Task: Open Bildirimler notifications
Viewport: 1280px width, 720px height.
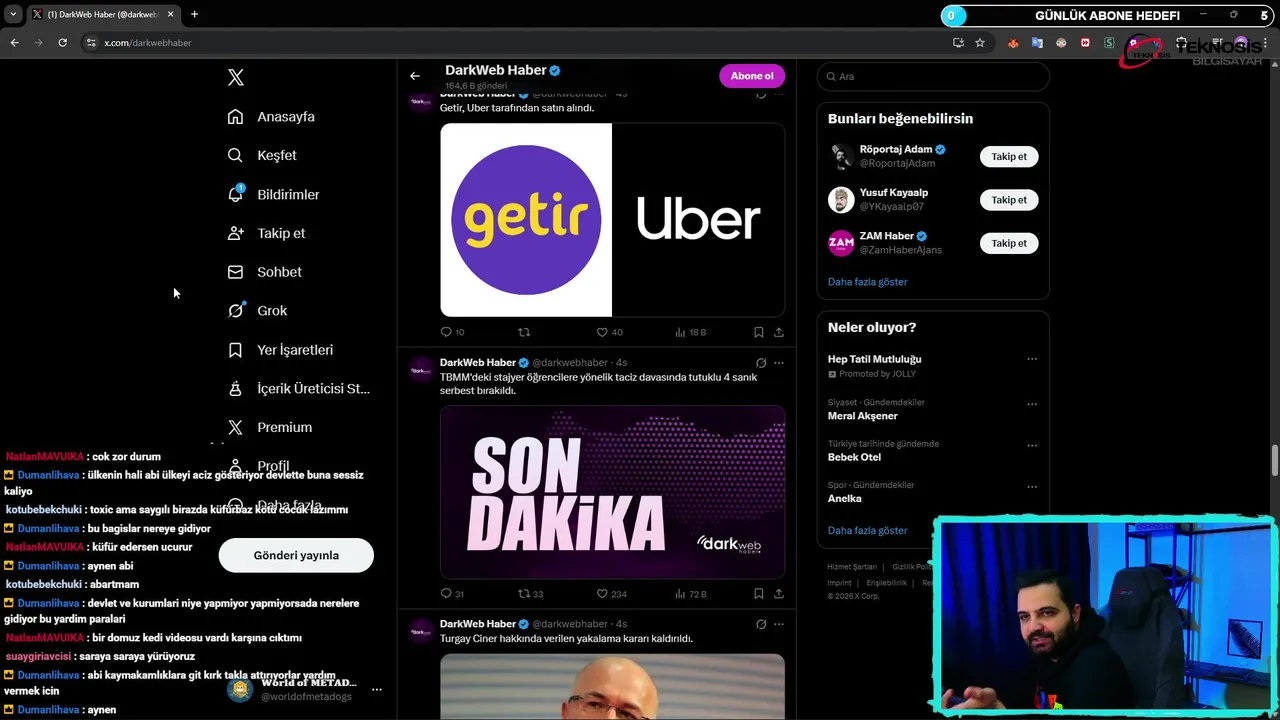Action: click(x=273, y=194)
